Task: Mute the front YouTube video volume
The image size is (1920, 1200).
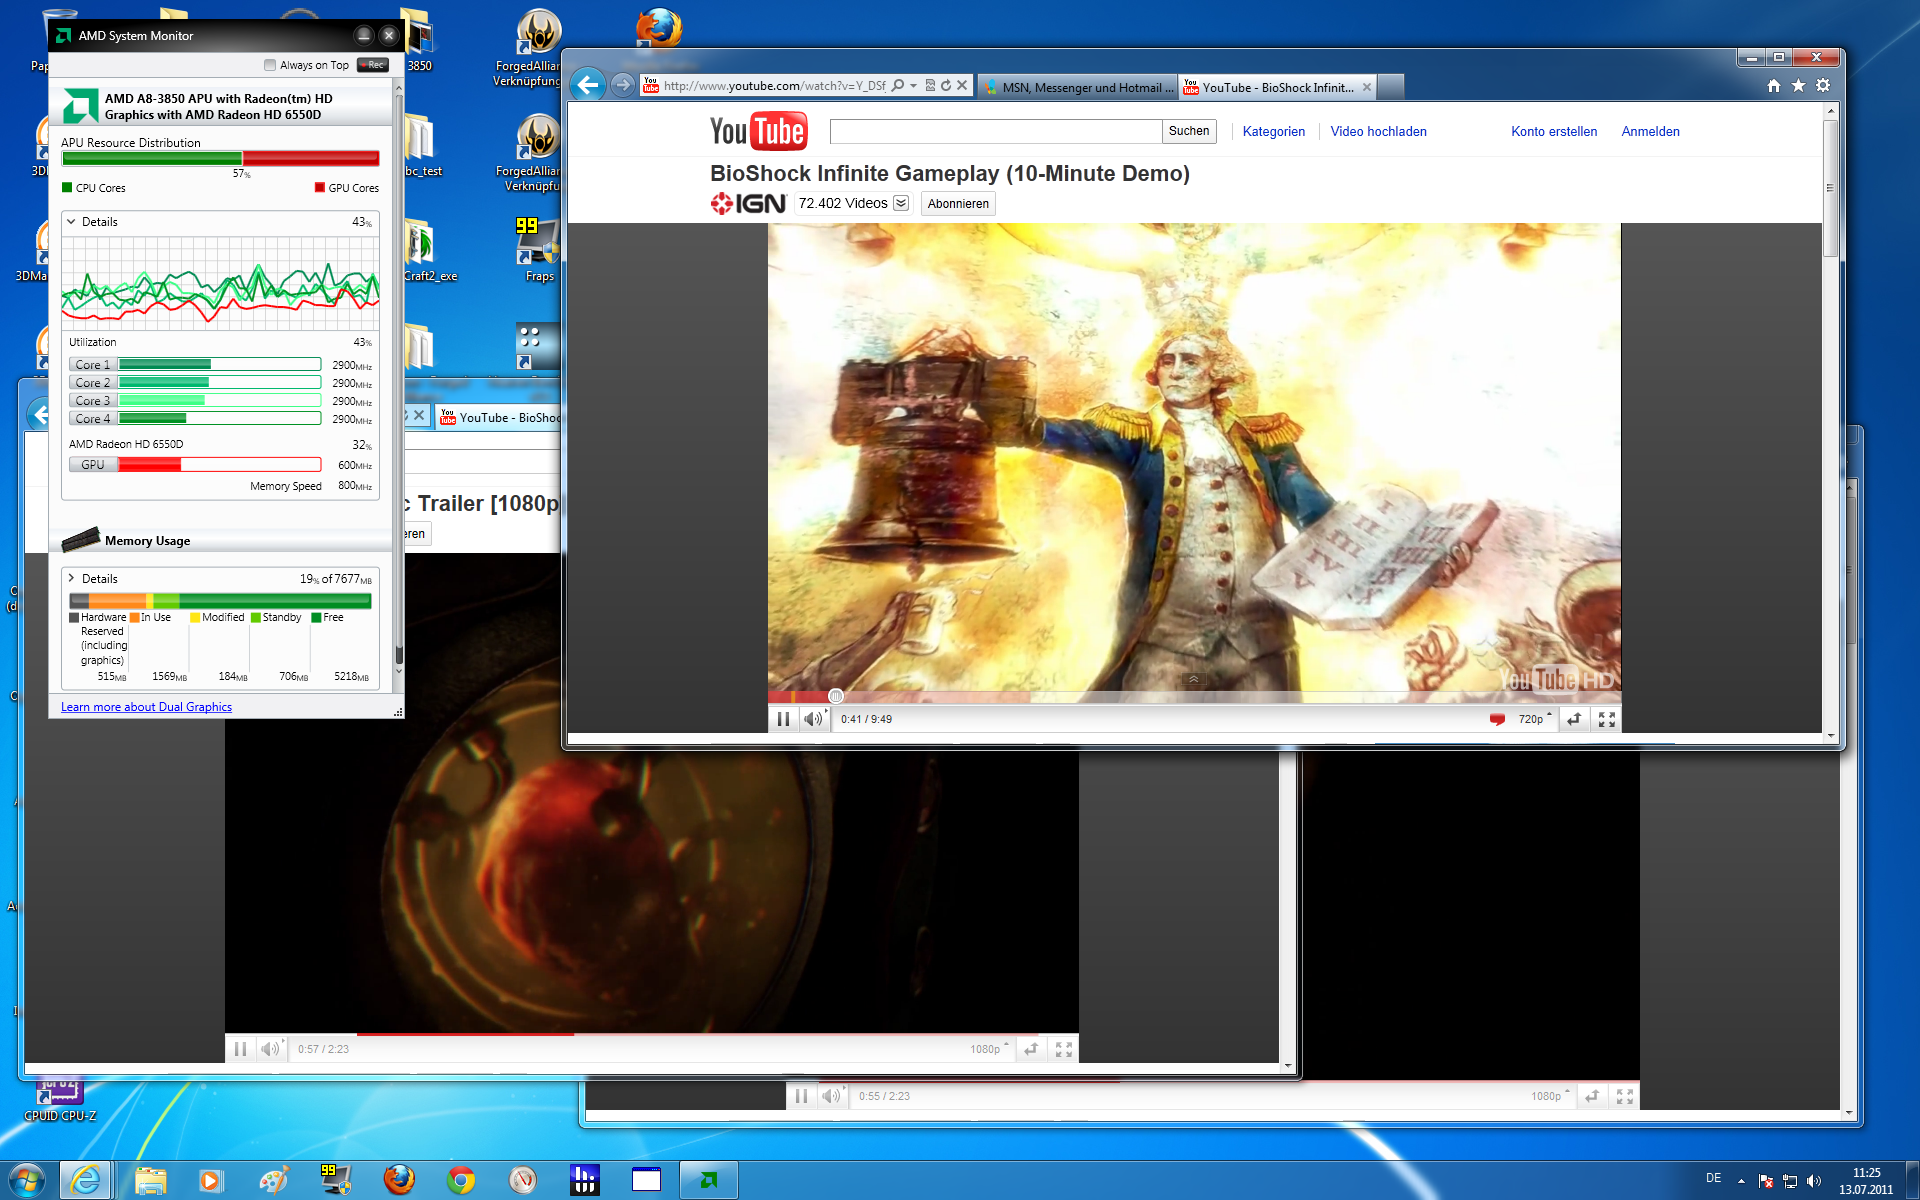Action: [813, 719]
